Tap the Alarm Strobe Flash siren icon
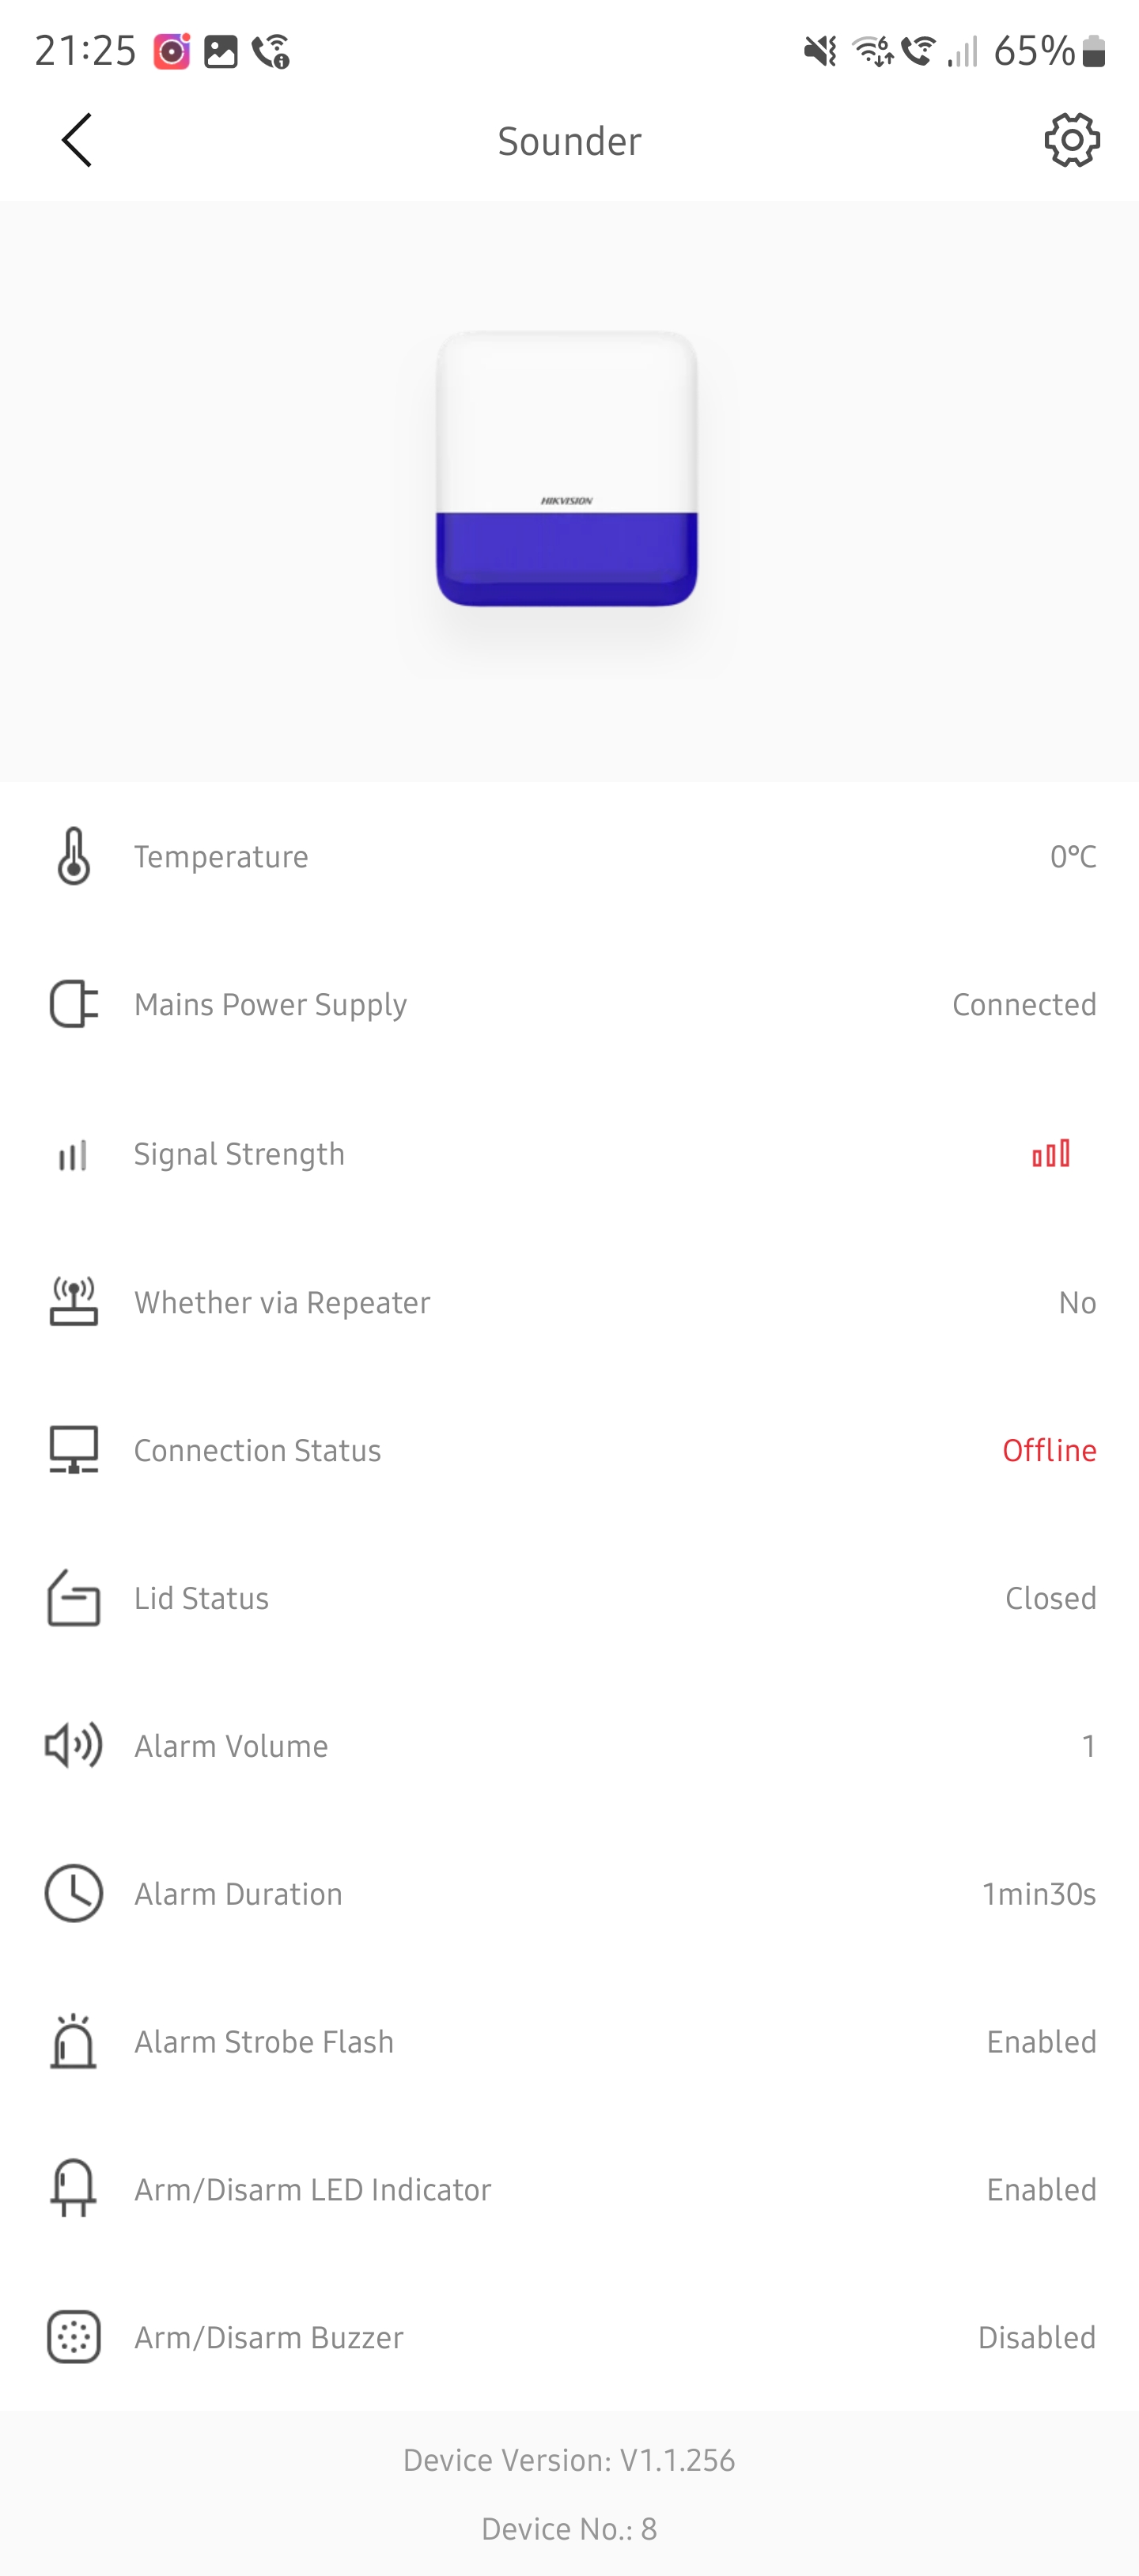Screen dimensions: 1139x2576 pyautogui.click(x=74, y=2041)
